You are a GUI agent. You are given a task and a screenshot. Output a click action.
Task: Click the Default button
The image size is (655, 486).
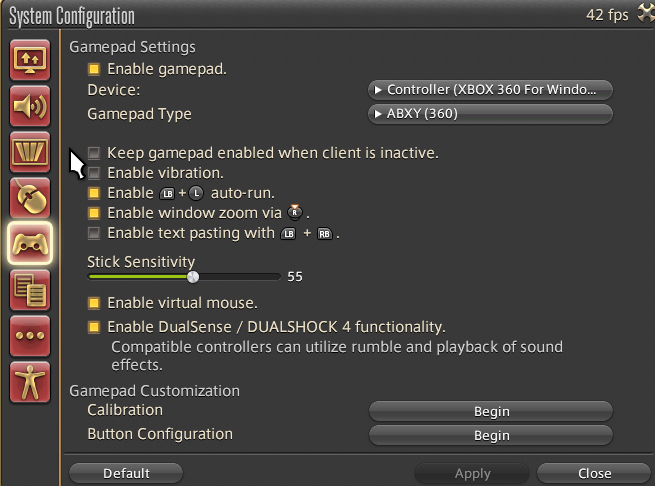click(x=126, y=473)
